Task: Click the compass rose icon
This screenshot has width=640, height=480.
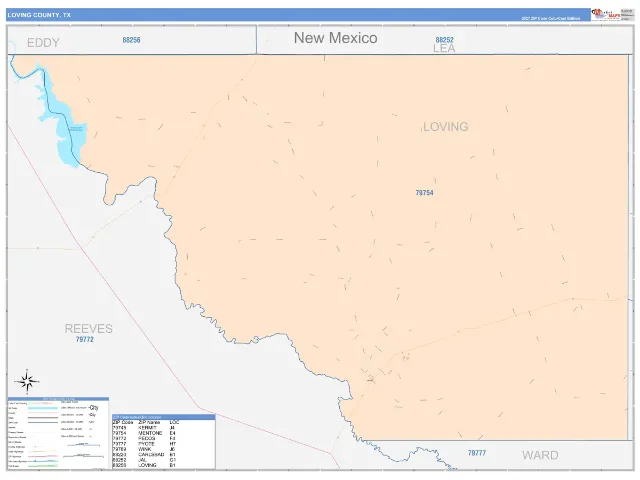Action: pos(27,382)
